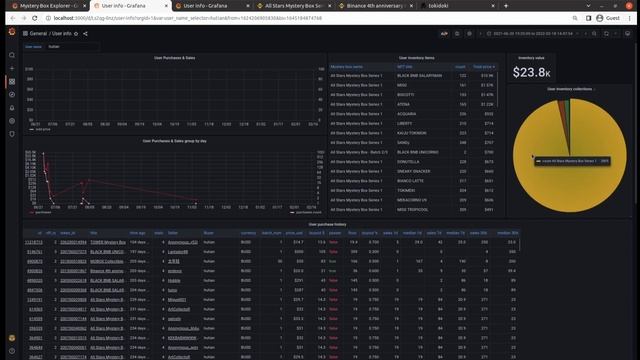This screenshot has width=640, height=360.
Task: Switch to the All Stars Mystery Box tab
Action: point(294,6)
